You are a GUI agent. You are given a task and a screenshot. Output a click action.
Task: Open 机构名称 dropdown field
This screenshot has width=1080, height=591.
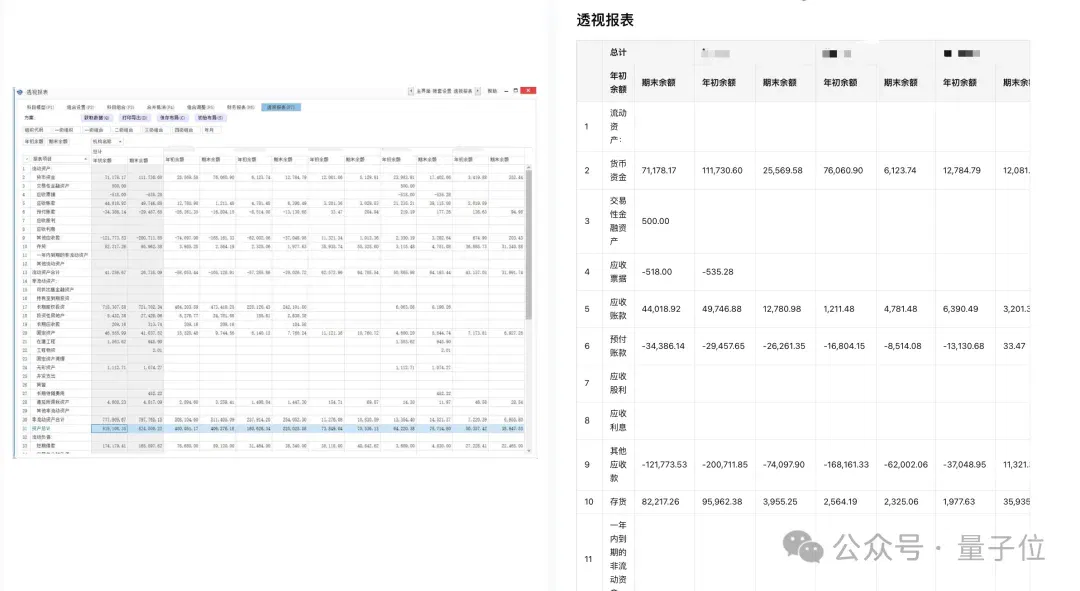pos(107,141)
